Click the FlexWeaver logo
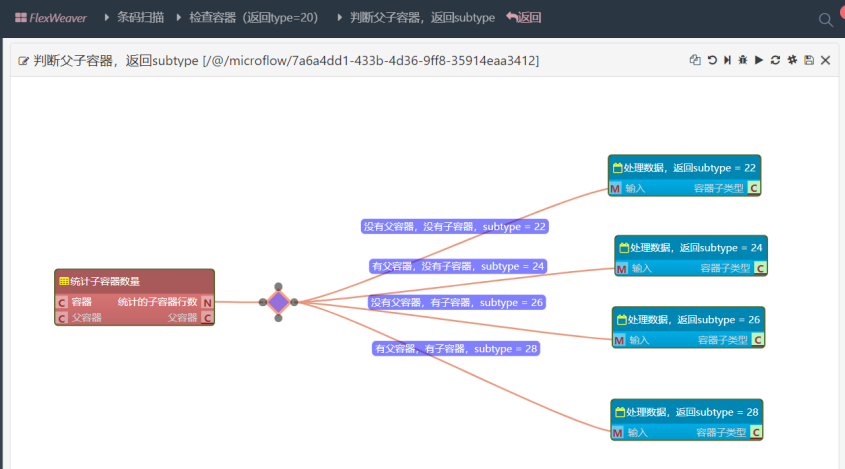The height and width of the screenshot is (469, 845). click(x=50, y=18)
